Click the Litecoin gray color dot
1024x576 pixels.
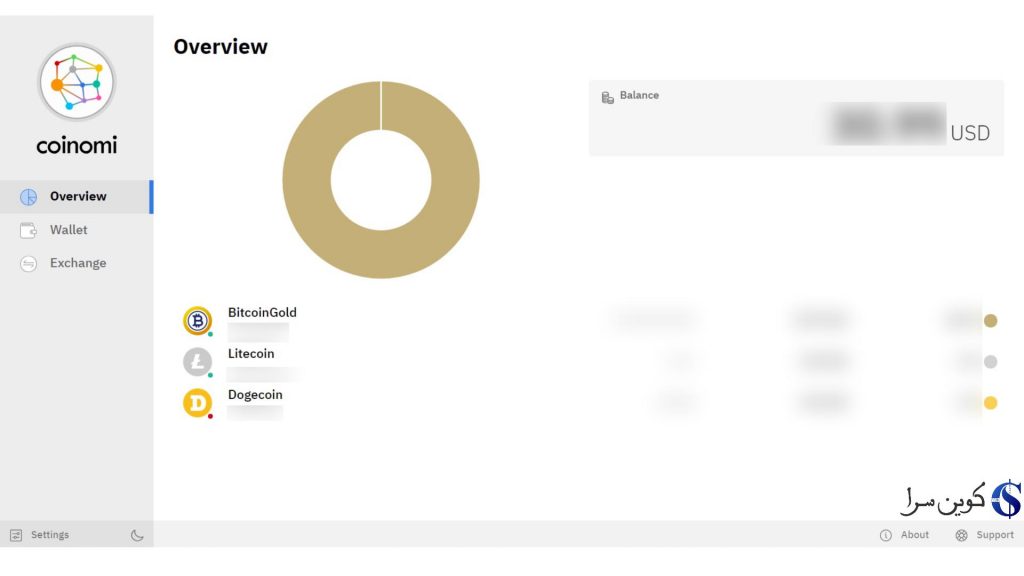[x=991, y=362]
